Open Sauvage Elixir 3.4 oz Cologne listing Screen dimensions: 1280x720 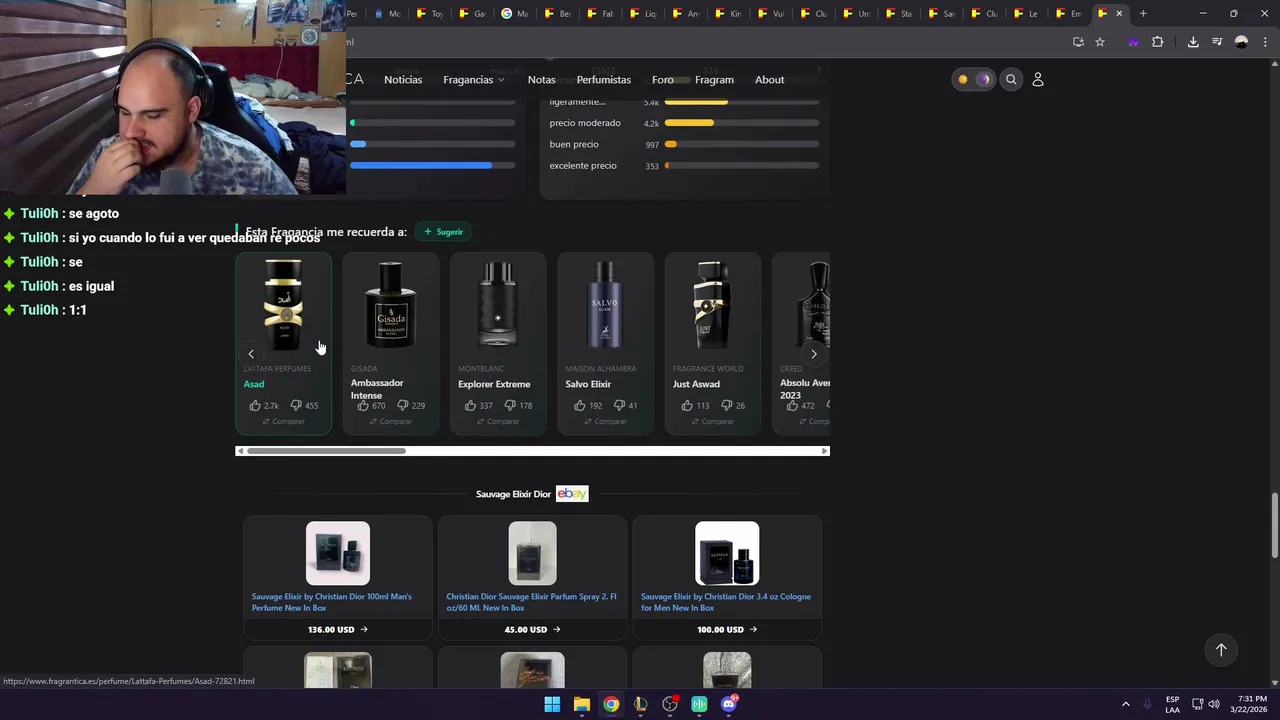(726, 602)
